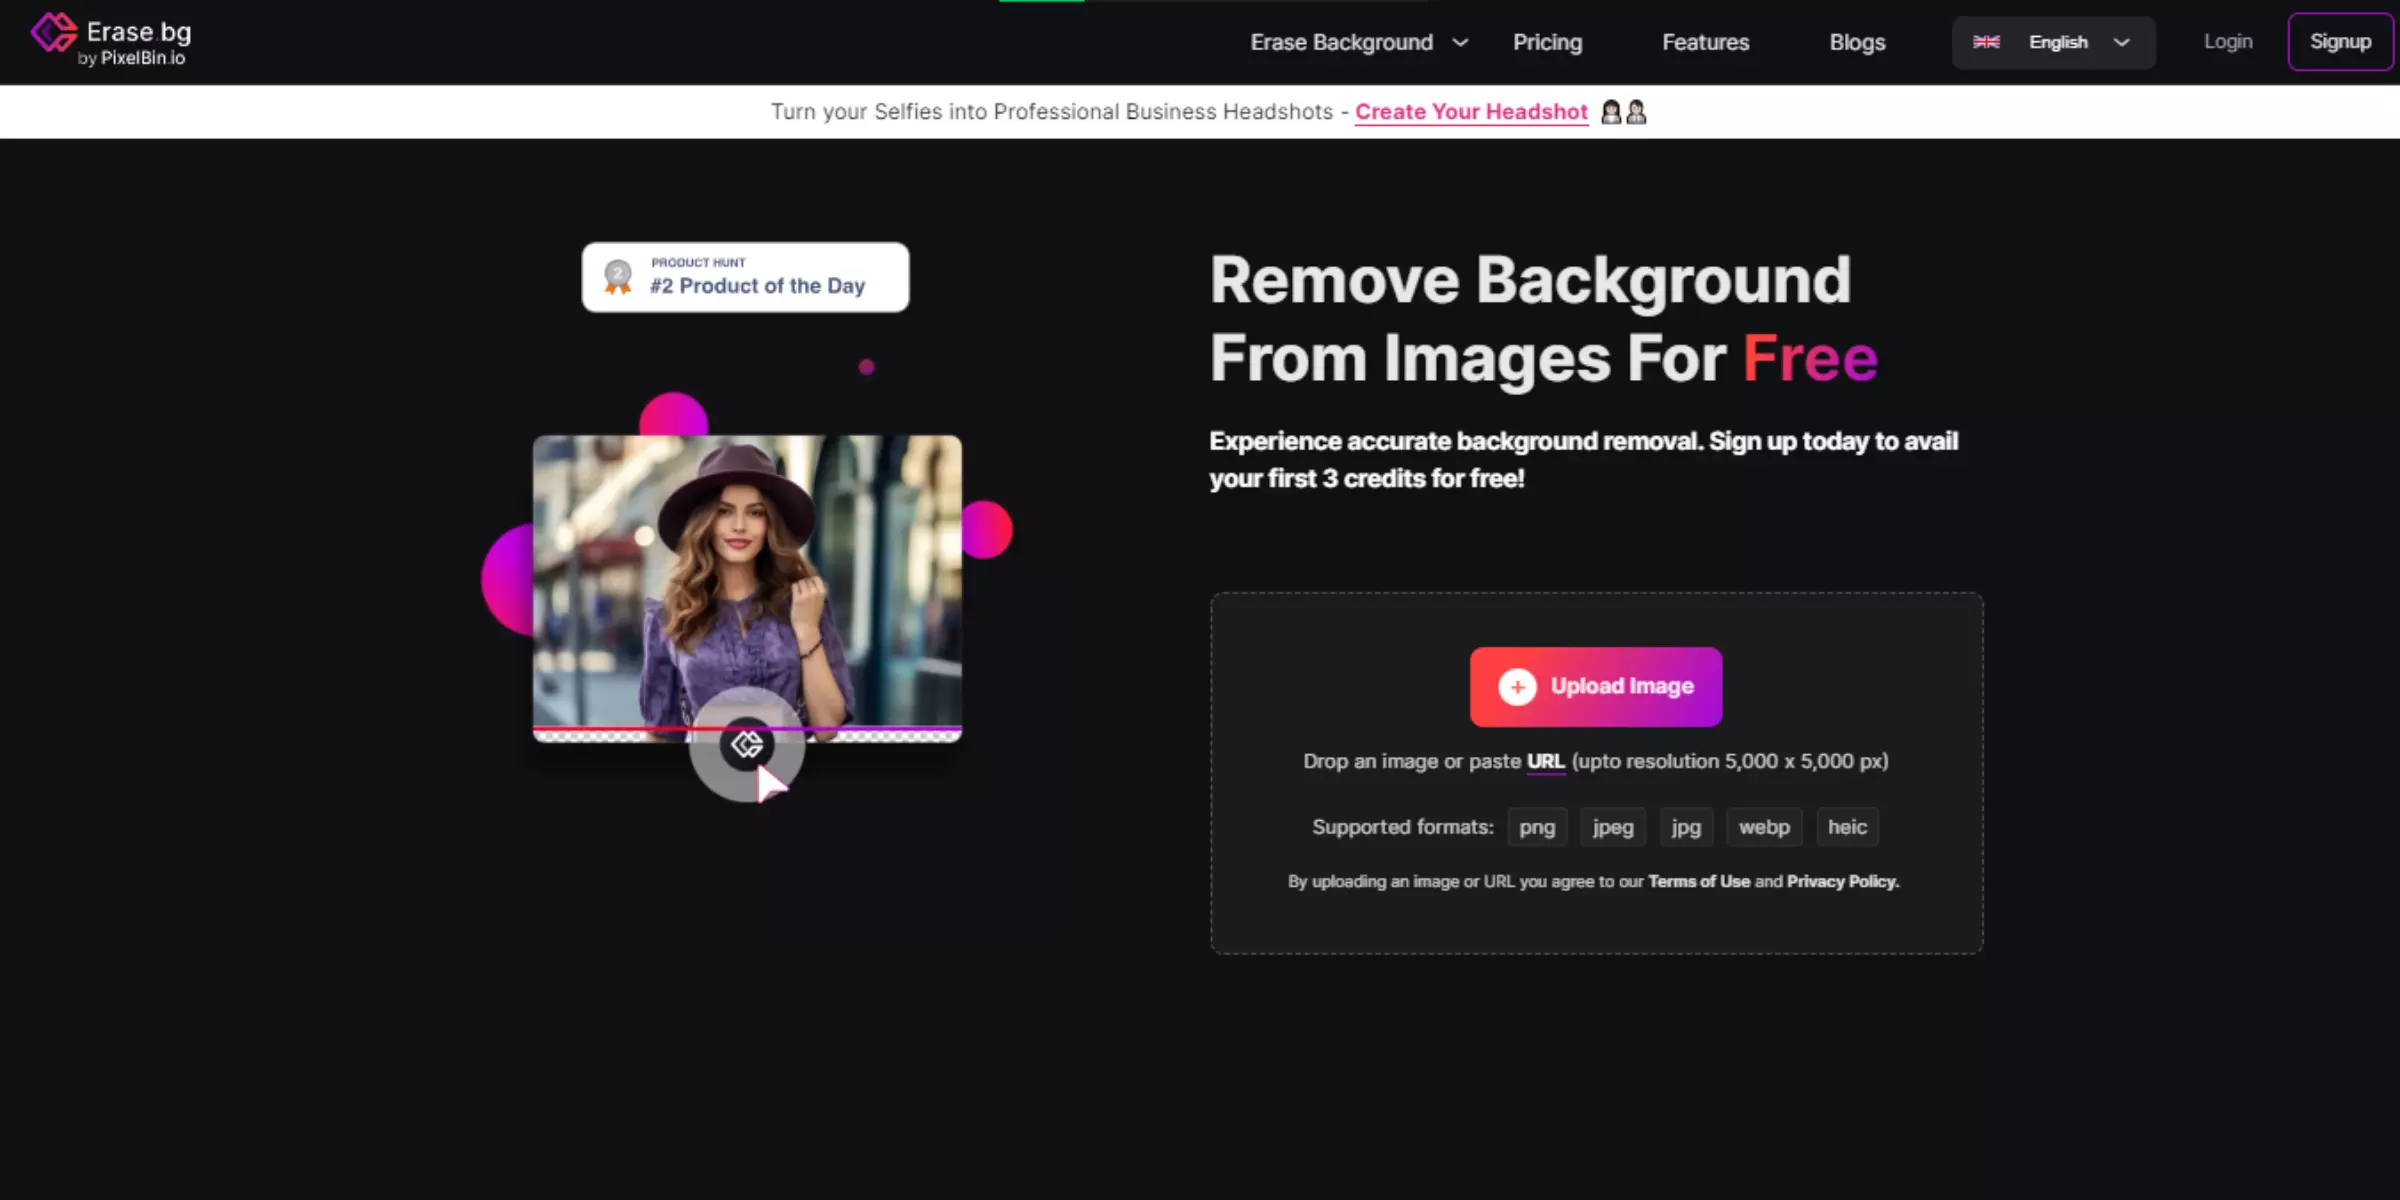
Task: Click the Signup button
Action: click(2340, 42)
